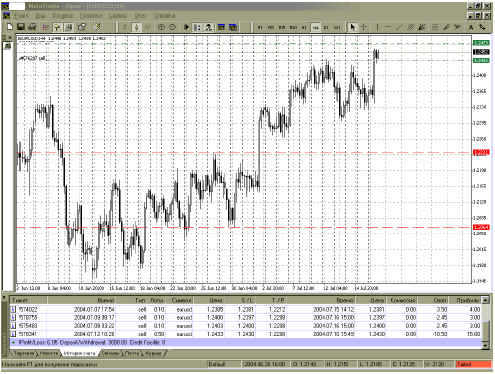Select the Zoom In magnifier icon
This screenshot has width=495, height=374.
[x=161, y=27]
